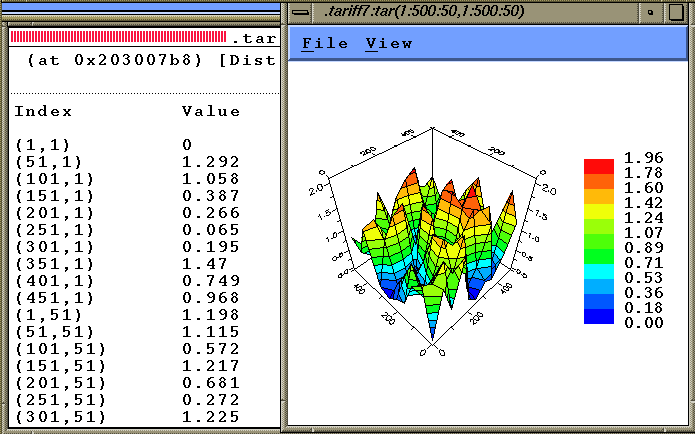Image resolution: width=695 pixels, height=434 pixels.
Task: Click the 3D surface plot
Action: coord(430,240)
